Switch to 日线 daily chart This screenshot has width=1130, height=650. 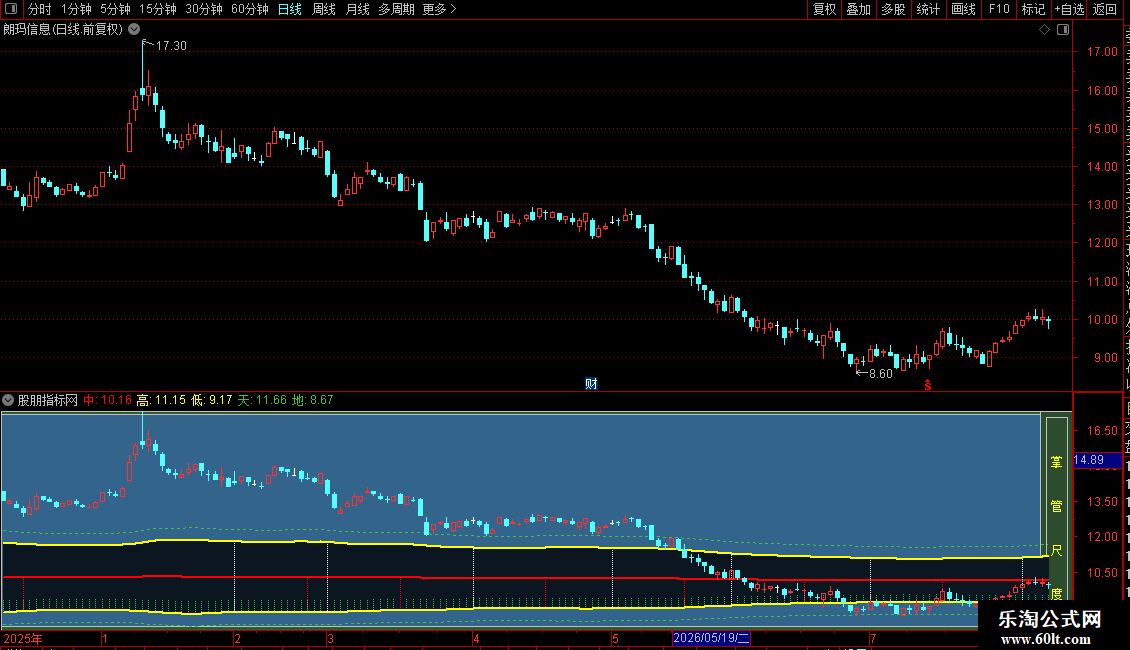pos(290,9)
